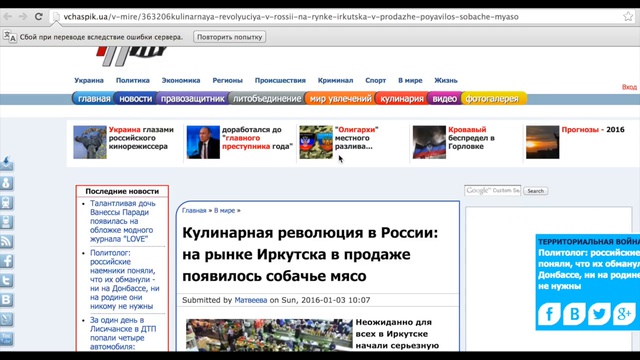Screen dimensions: 640x360
Task: Click the sidebar icon just above RSS
Action: click(x=7, y=222)
